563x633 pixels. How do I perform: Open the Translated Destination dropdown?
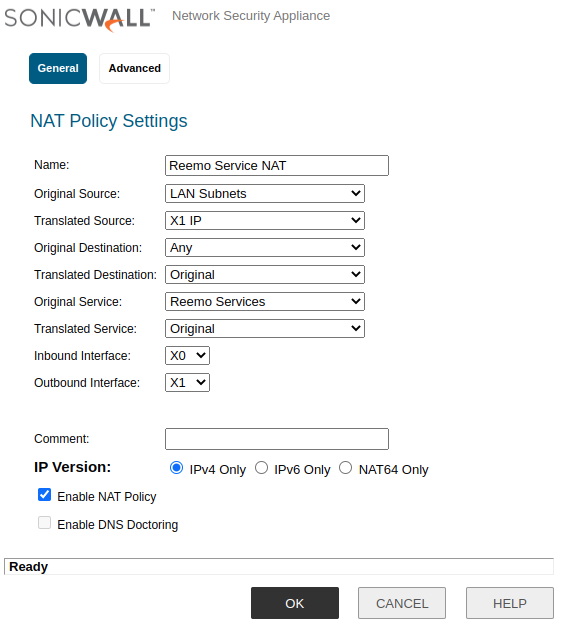pyautogui.click(x=265, y=275)
